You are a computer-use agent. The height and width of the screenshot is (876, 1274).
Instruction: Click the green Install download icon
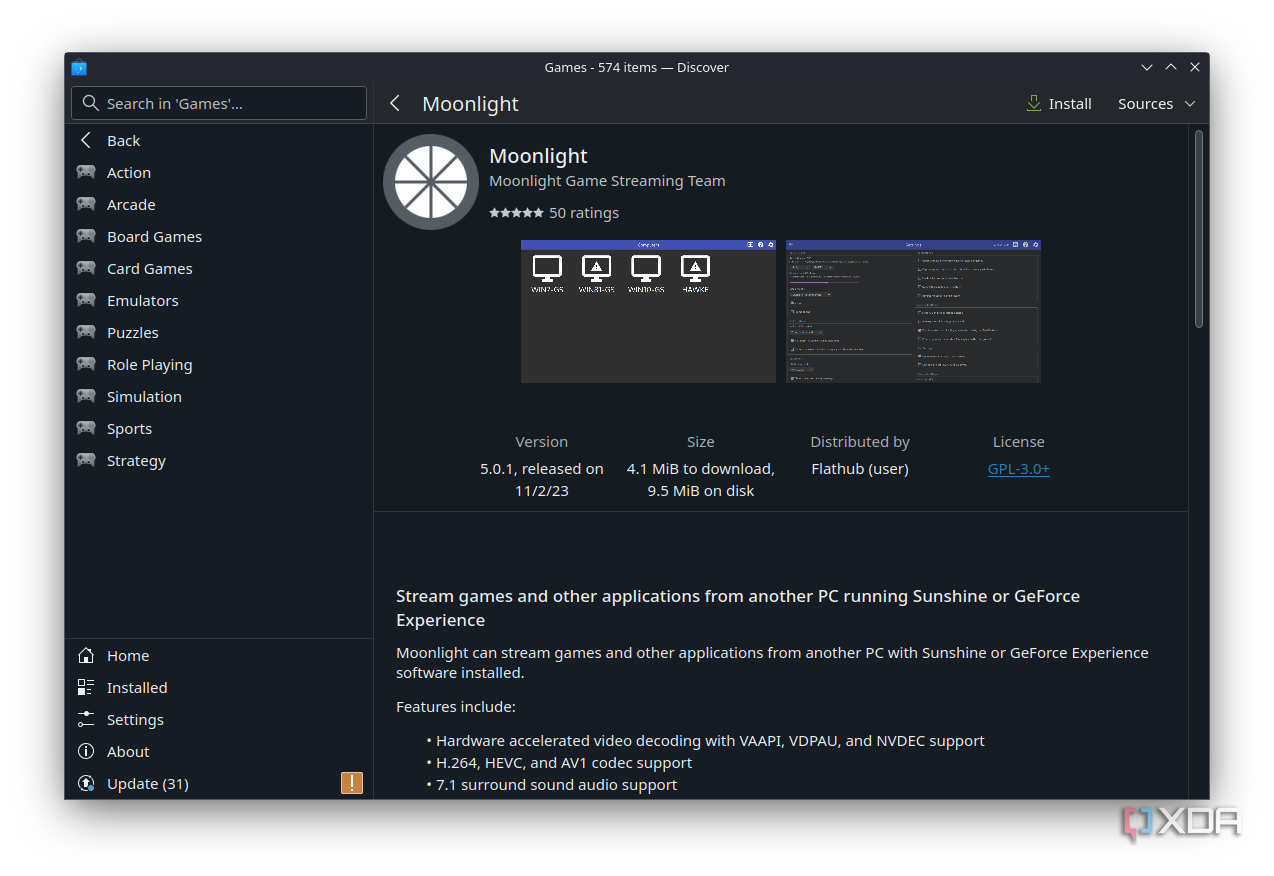pos(1034,103)
